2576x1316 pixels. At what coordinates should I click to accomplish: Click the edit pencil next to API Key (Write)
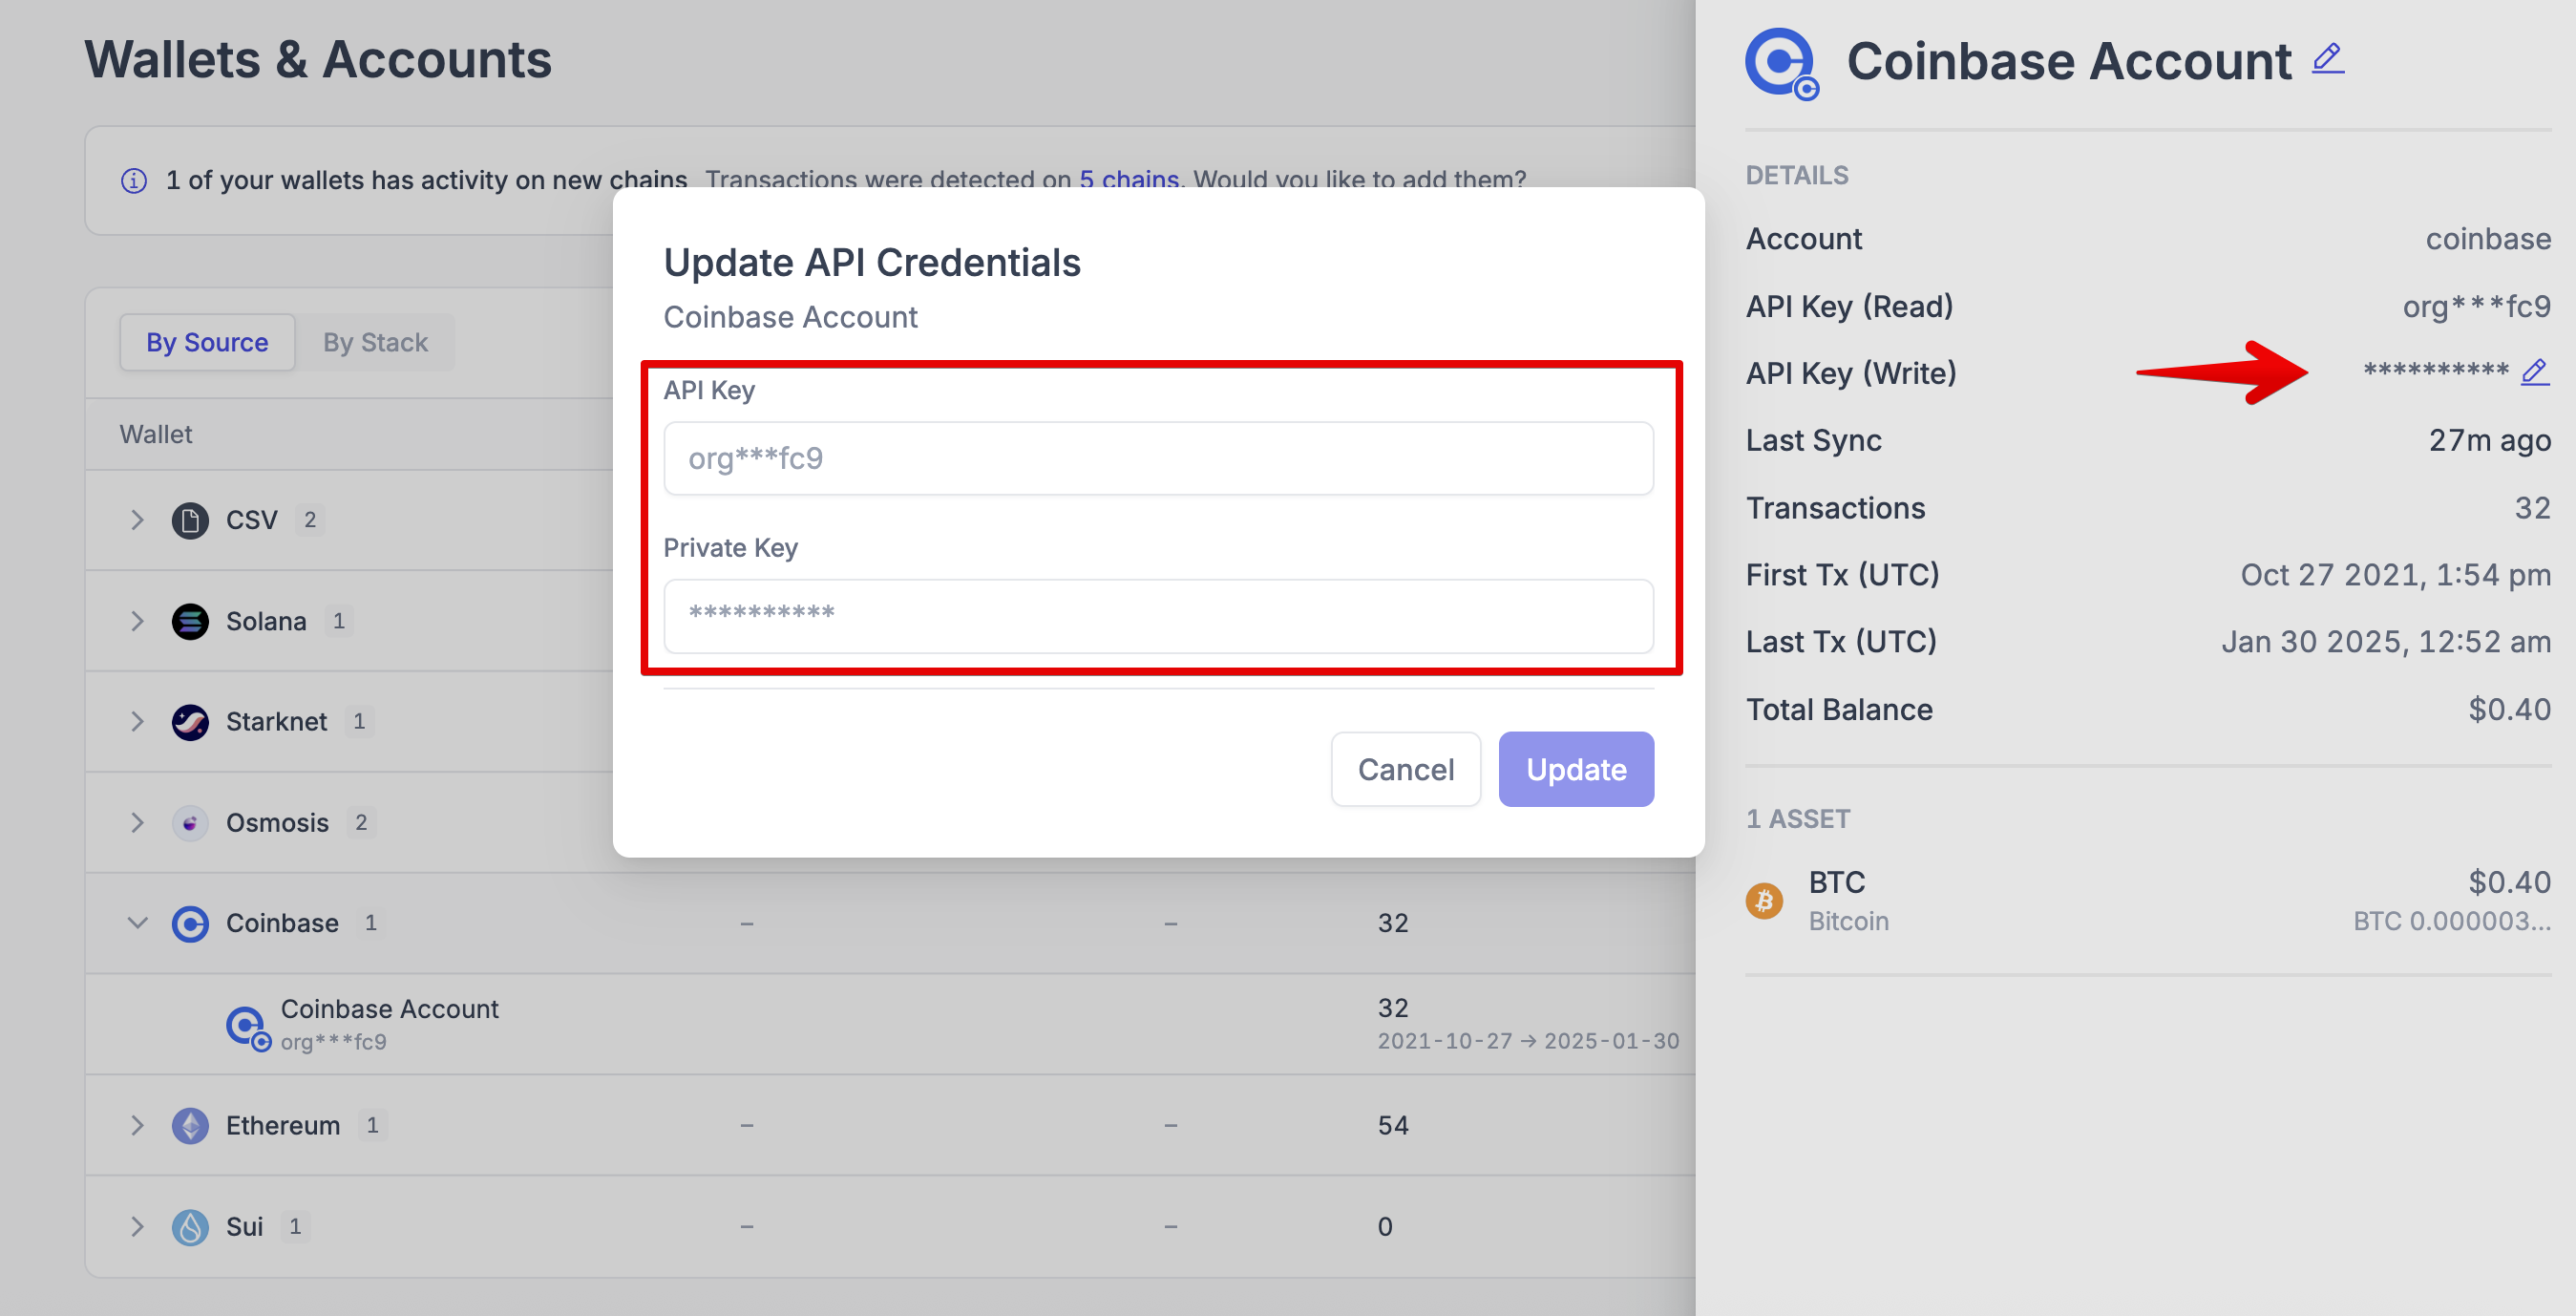click(x=2534, y=373)
